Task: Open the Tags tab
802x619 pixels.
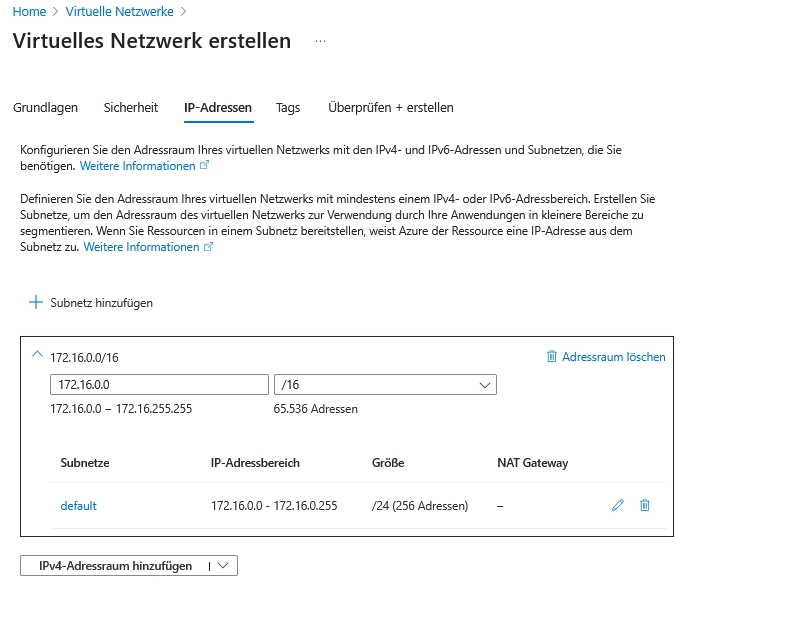Action: 288,108
